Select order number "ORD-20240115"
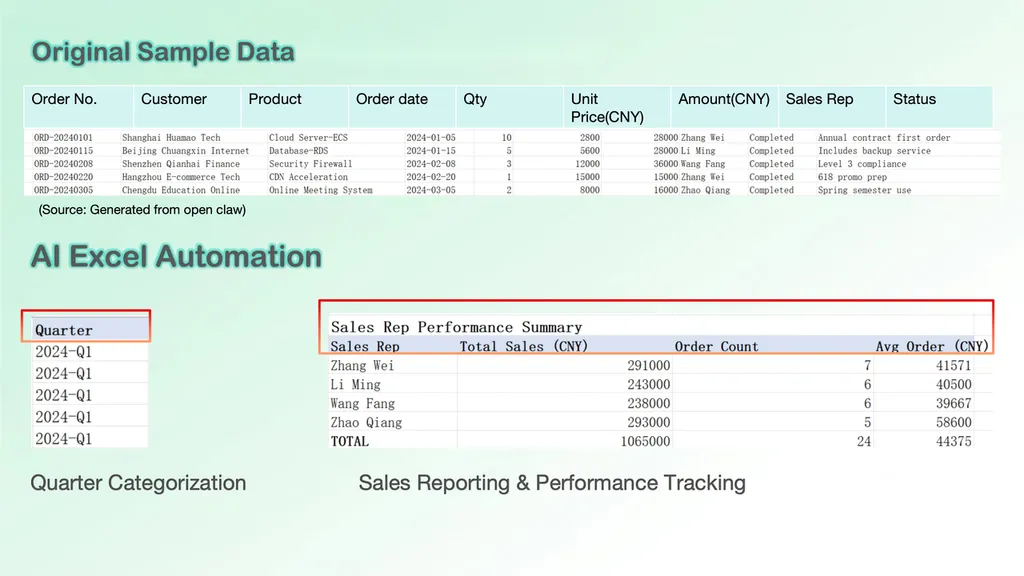1024x576 pixels. (x=63, y=151)
